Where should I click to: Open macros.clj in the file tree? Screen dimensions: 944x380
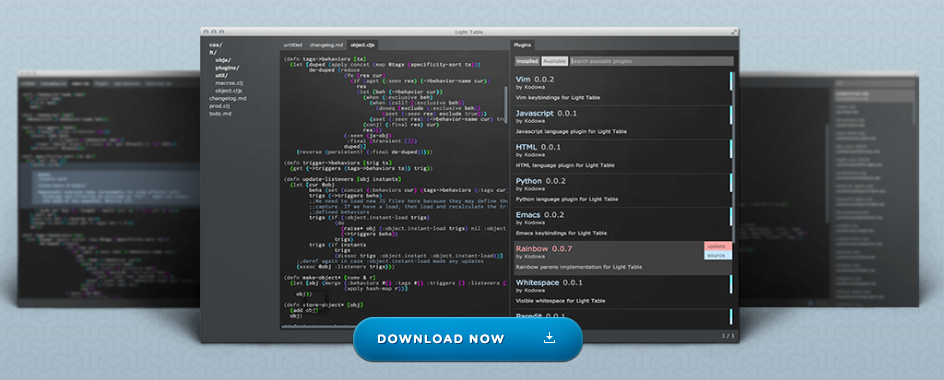228,83
